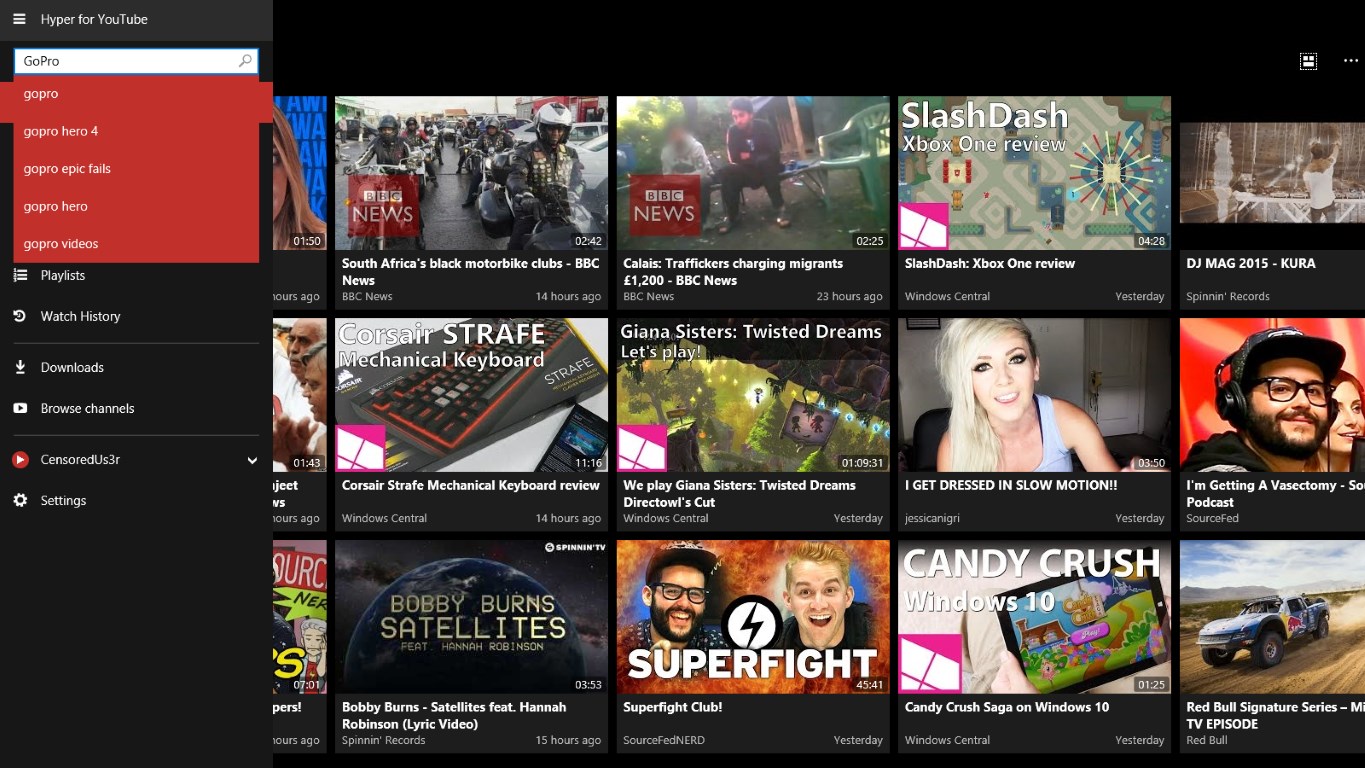Click the CensoredUs3r account avatar icon
This screenshot has width=1365, height=768.
[20, 460]
